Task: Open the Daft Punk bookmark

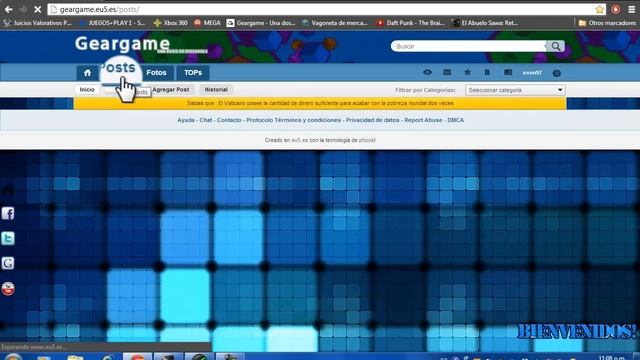Action: (x=411, y=23)
